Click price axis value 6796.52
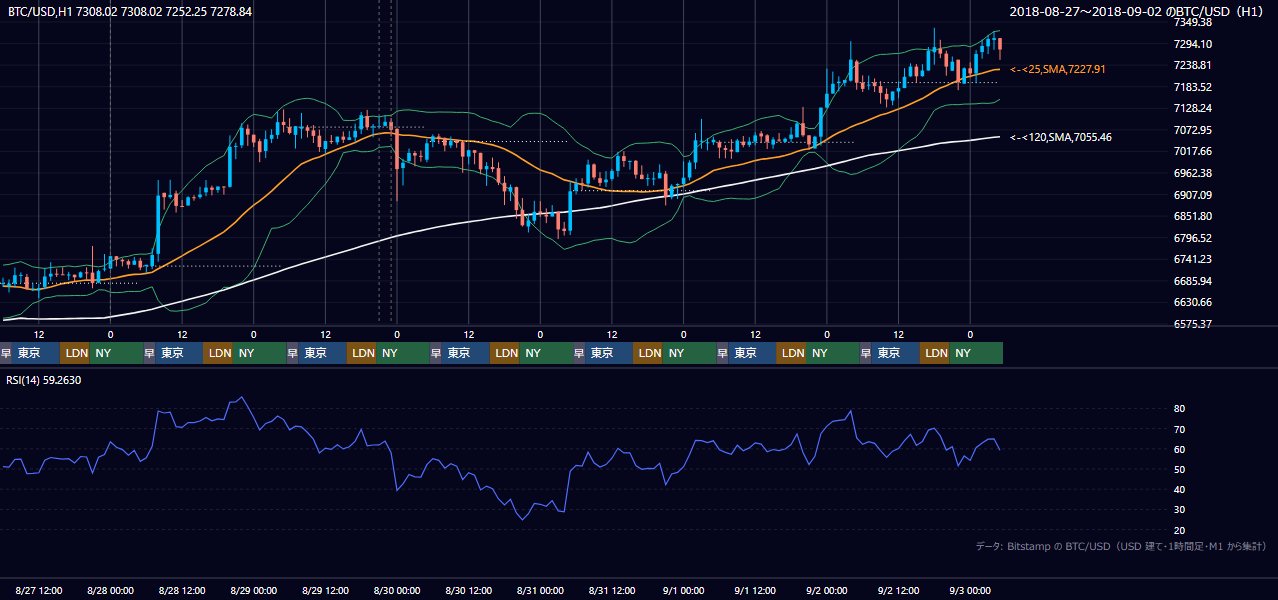The height and width of the screenshot is (600, 1278). 1193,238
